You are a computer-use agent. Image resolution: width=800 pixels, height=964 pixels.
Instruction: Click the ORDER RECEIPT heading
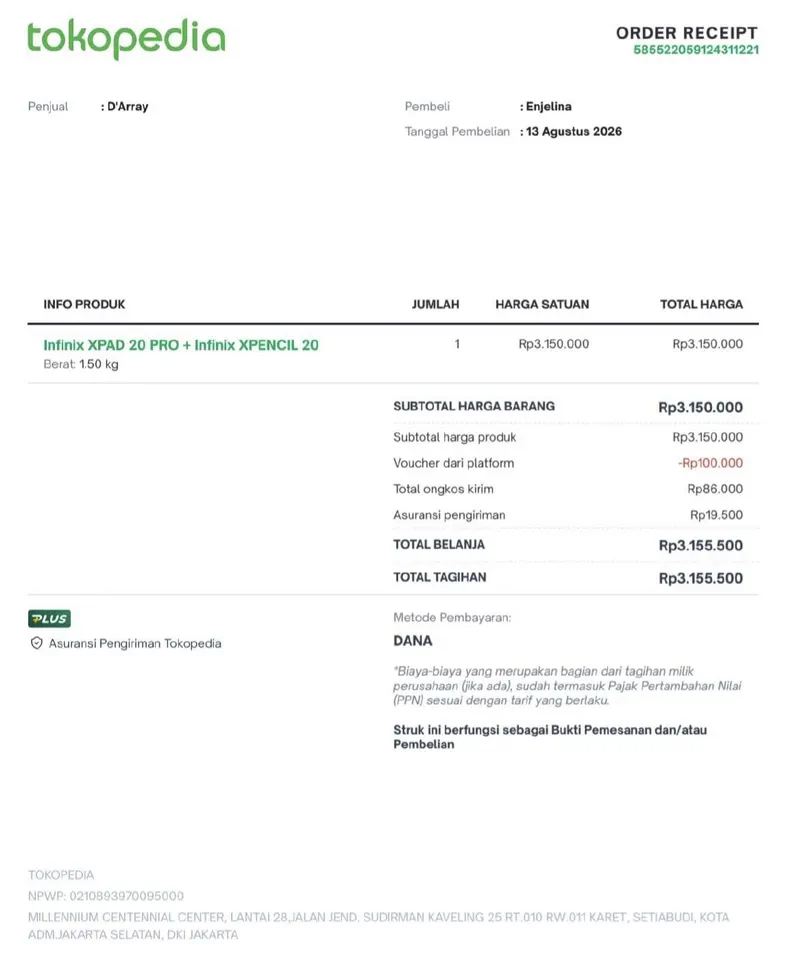(687, 33)
